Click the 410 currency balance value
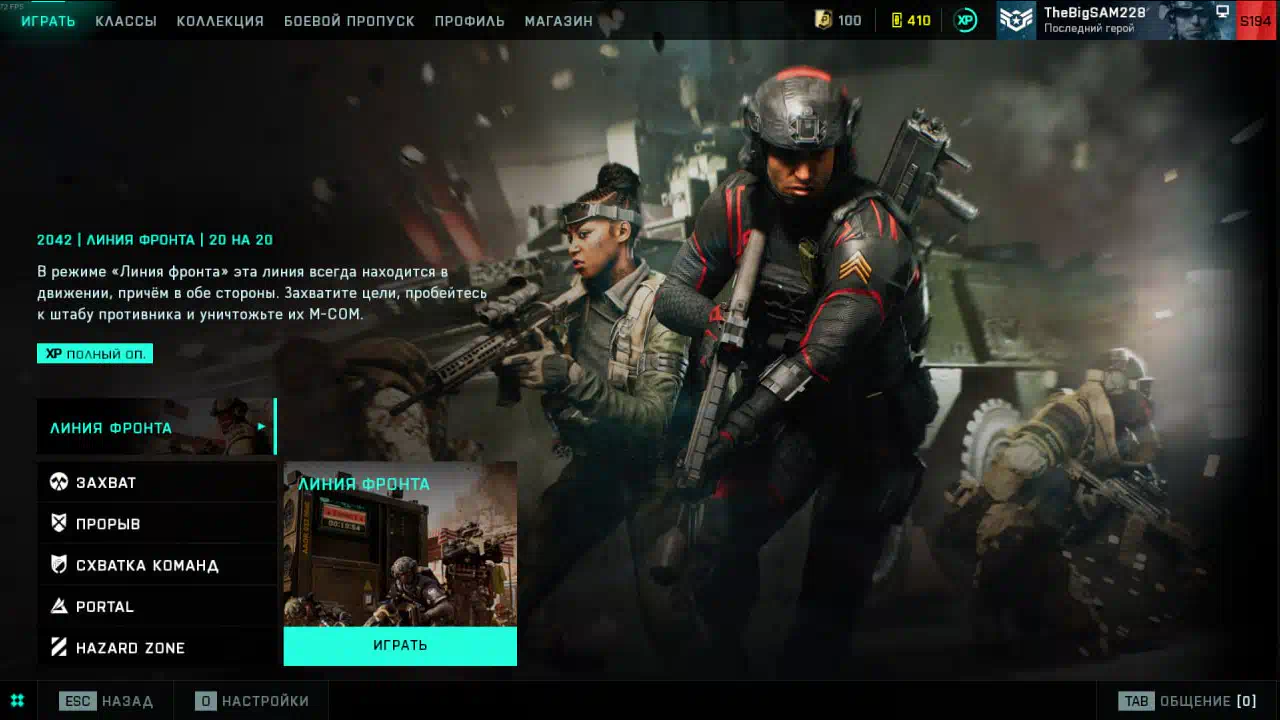Viewport: 1280px width, 720px height. (x=919, y=21)
